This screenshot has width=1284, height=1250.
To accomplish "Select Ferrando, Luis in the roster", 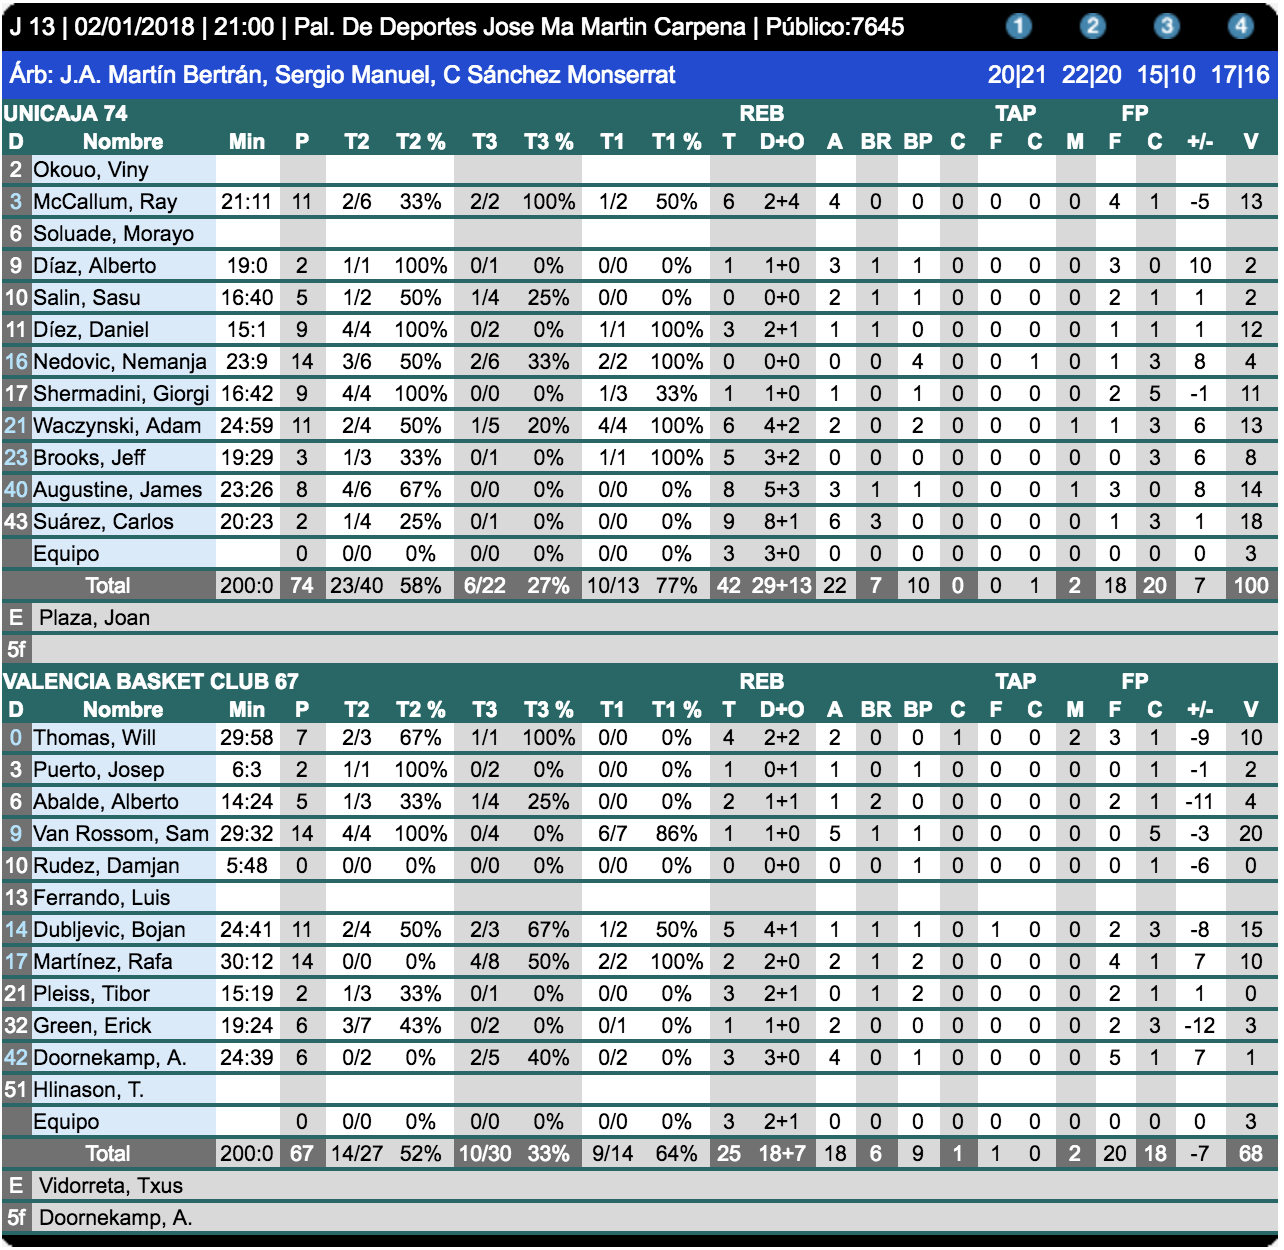I will pos(102,898).
